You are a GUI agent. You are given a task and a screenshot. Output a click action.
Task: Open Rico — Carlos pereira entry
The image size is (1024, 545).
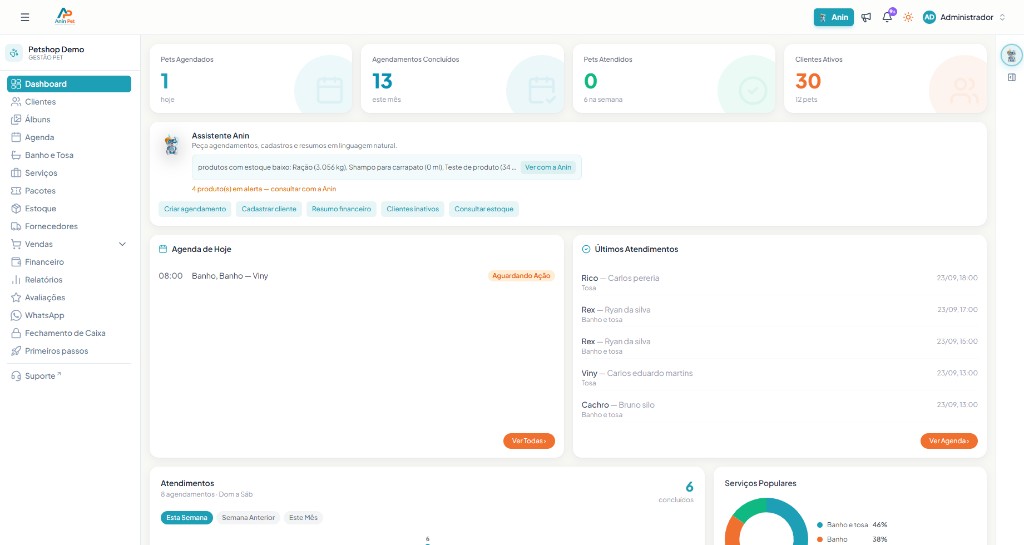coord(780,282)
